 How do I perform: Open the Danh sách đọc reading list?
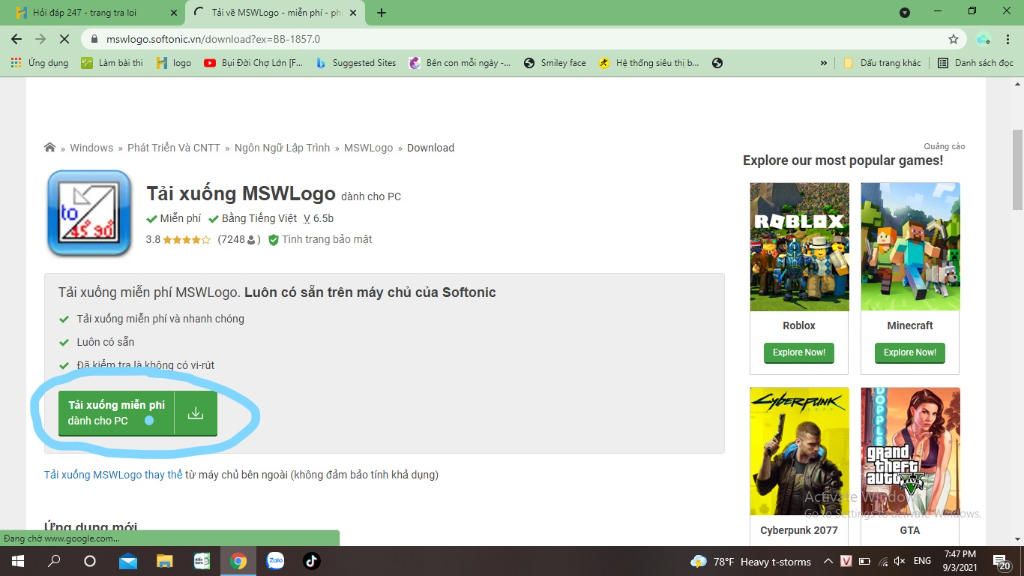tap(976, 63)
